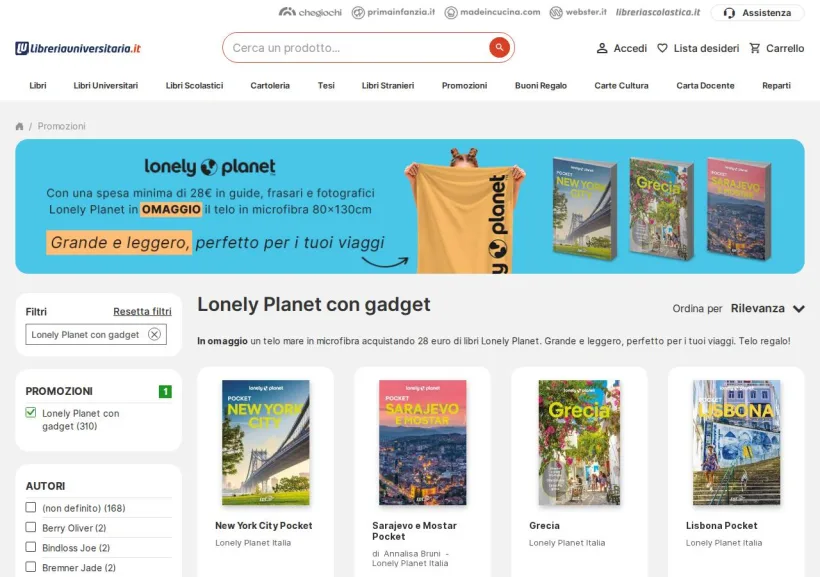Viewport: 820px width, 577px height.
Task: Click the shopping cart icon
Action: [755, 48]
